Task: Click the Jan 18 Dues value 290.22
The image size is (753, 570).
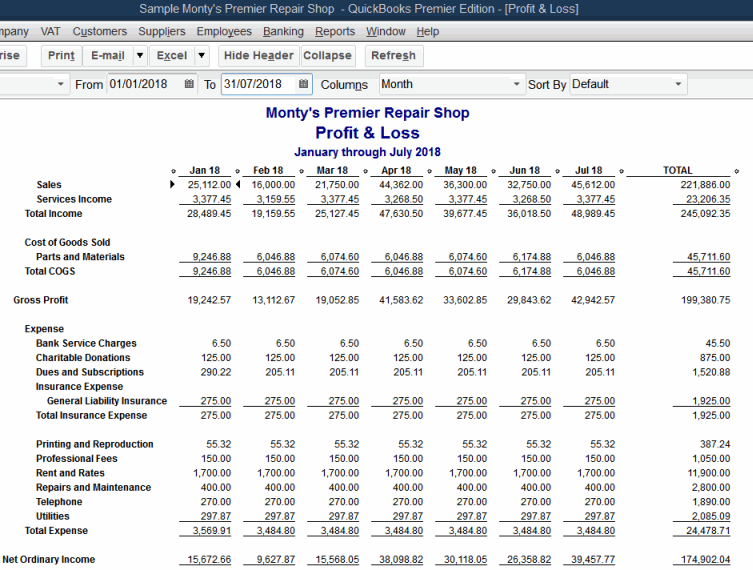Action: point(216,372)
